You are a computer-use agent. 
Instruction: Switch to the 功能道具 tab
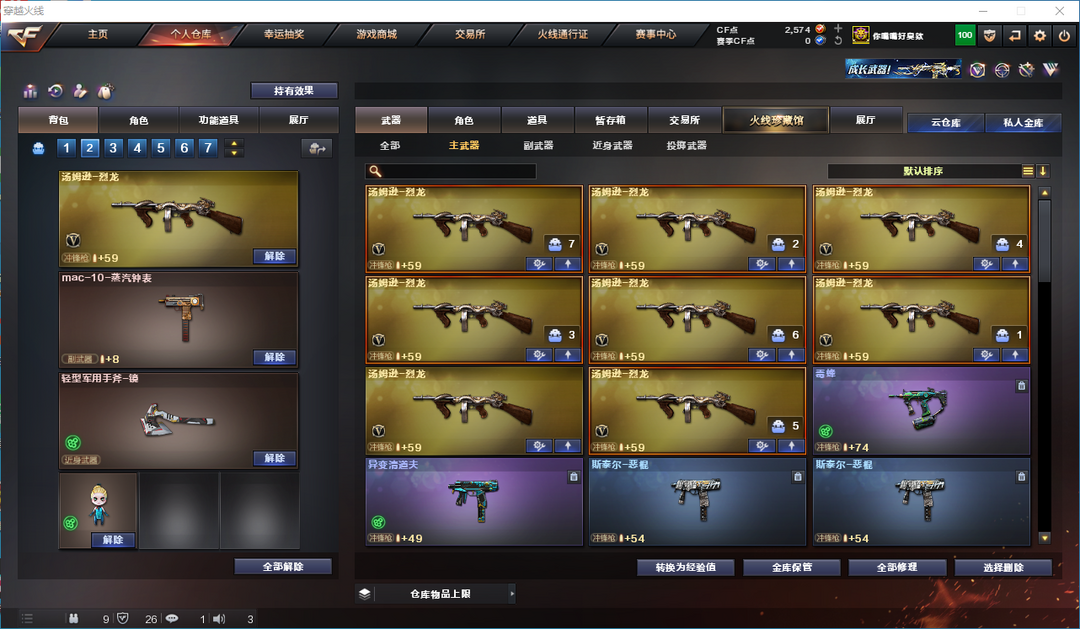(x=218, y=120)
